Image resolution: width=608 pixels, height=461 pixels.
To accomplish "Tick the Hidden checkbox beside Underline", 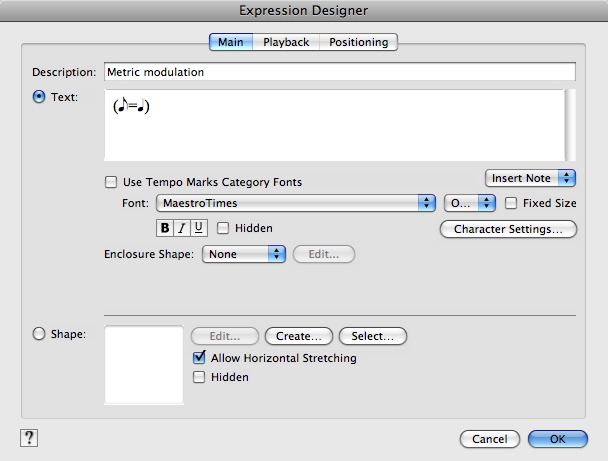I will (x=223, y=228).
